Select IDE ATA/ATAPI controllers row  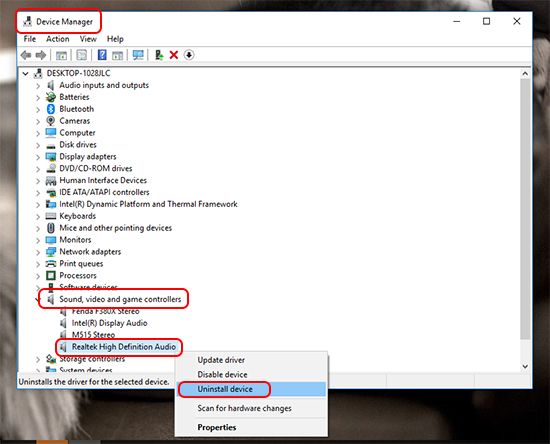tap(104, 192)
